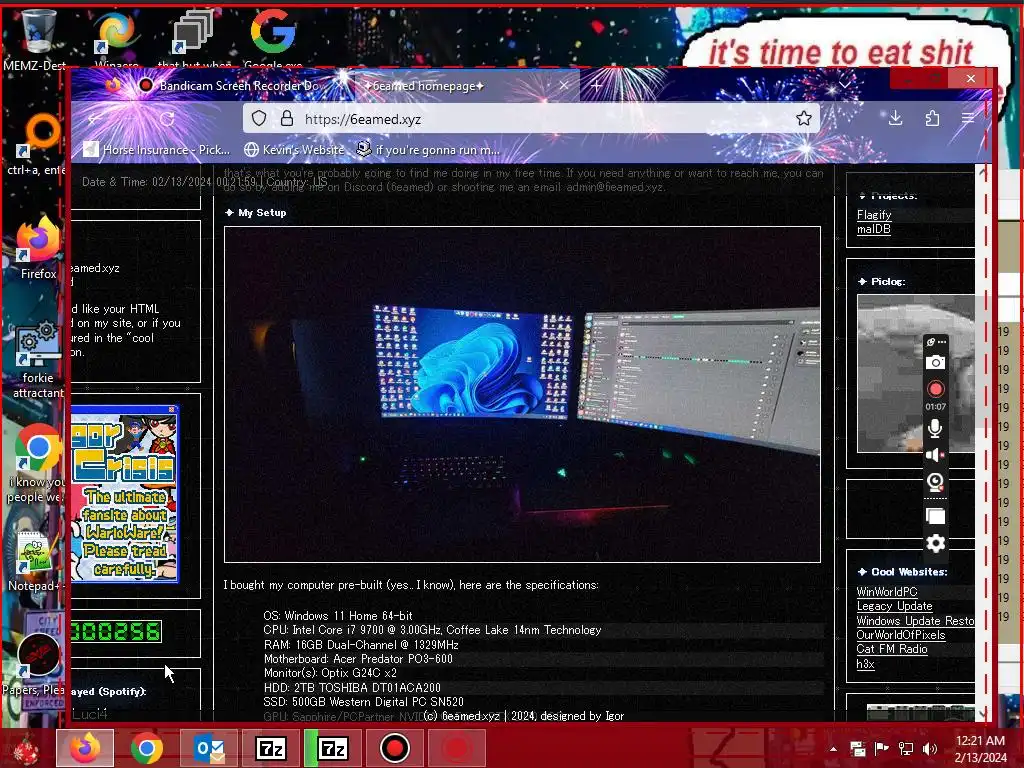
Task: Click the Start button on the taskbar
Action: click(x=25, y=748)
